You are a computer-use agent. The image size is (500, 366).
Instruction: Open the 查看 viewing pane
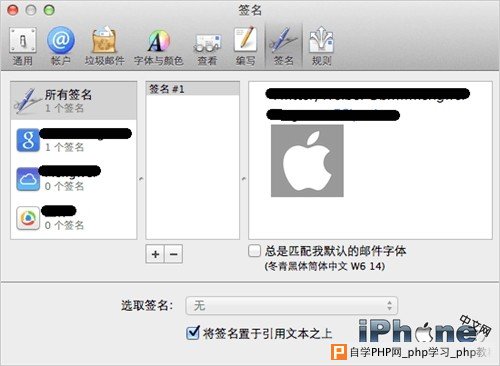coord(207,46)
